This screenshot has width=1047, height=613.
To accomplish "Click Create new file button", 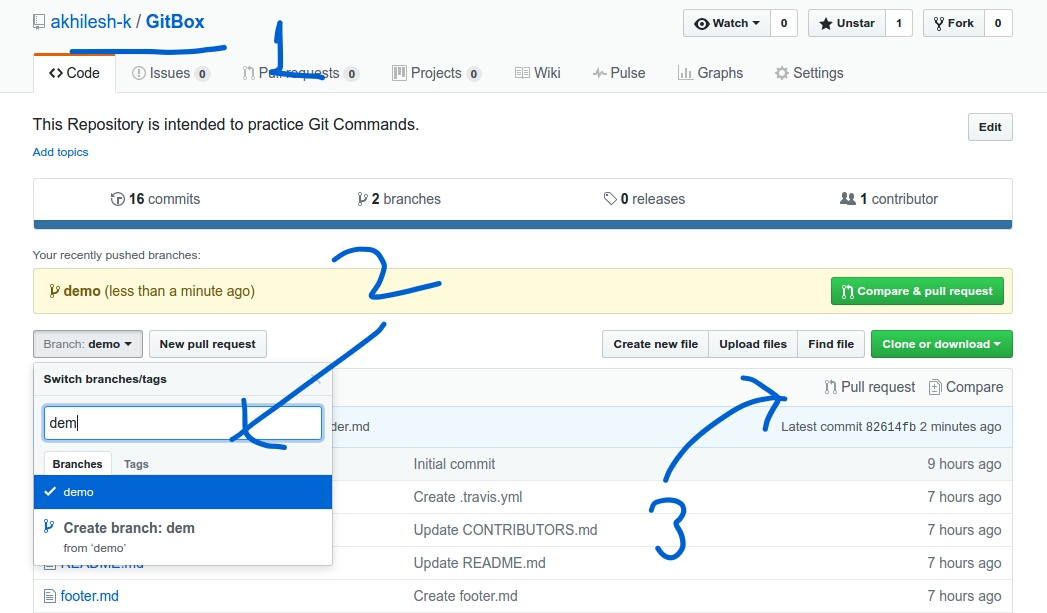I will pos(656,344).
